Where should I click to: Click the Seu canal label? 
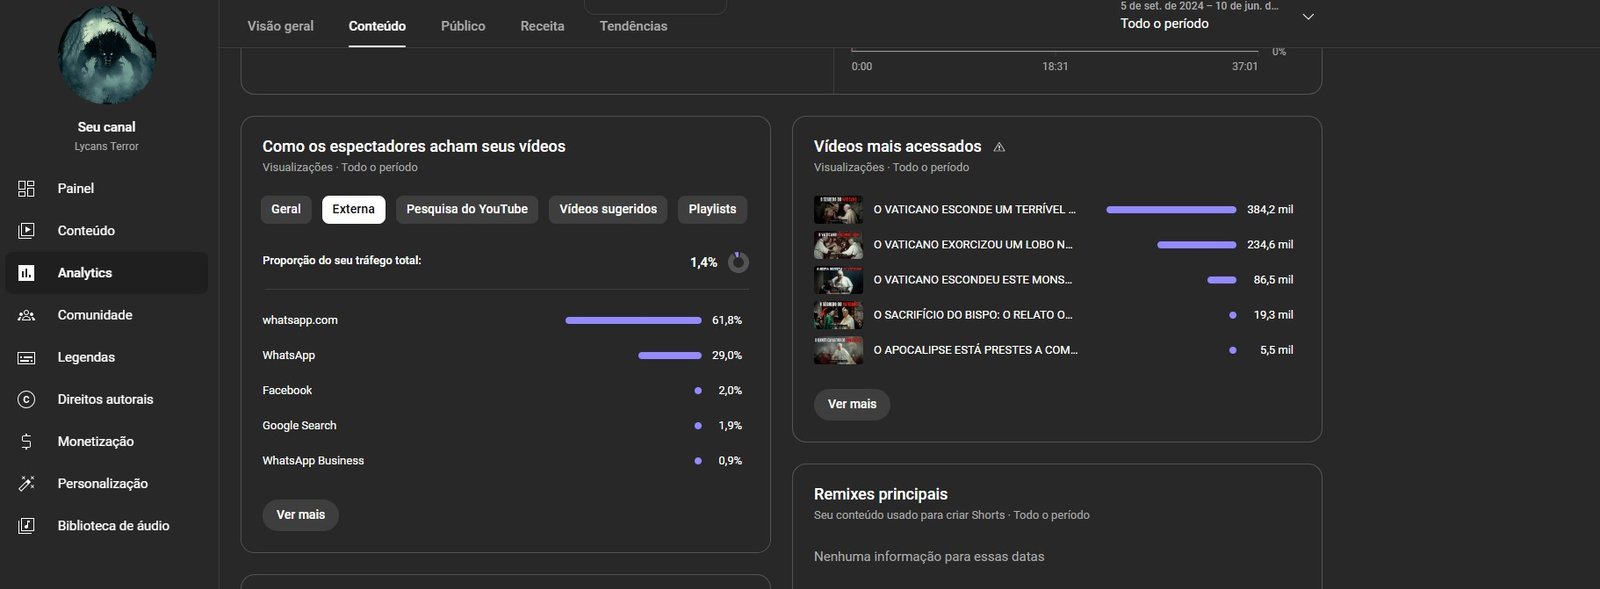107,127
